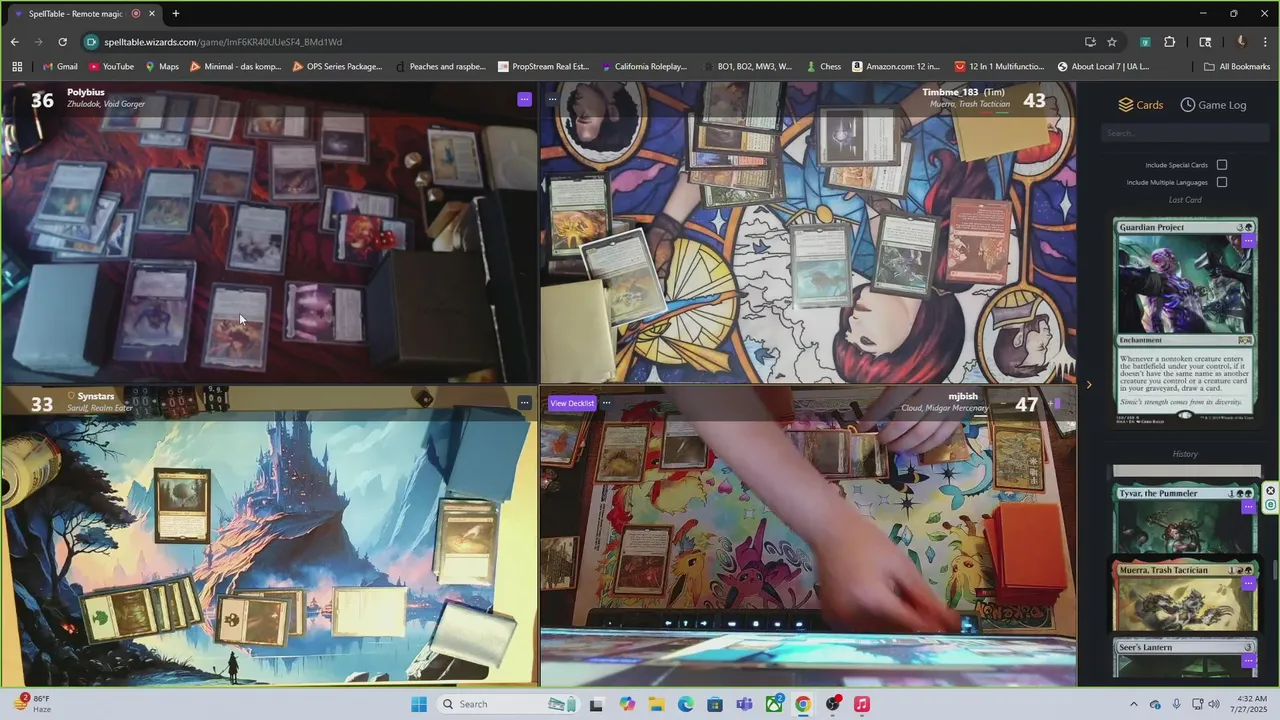
Task: Click the View Decklist button on mjbish's feed
Action: tap(572, 403)
